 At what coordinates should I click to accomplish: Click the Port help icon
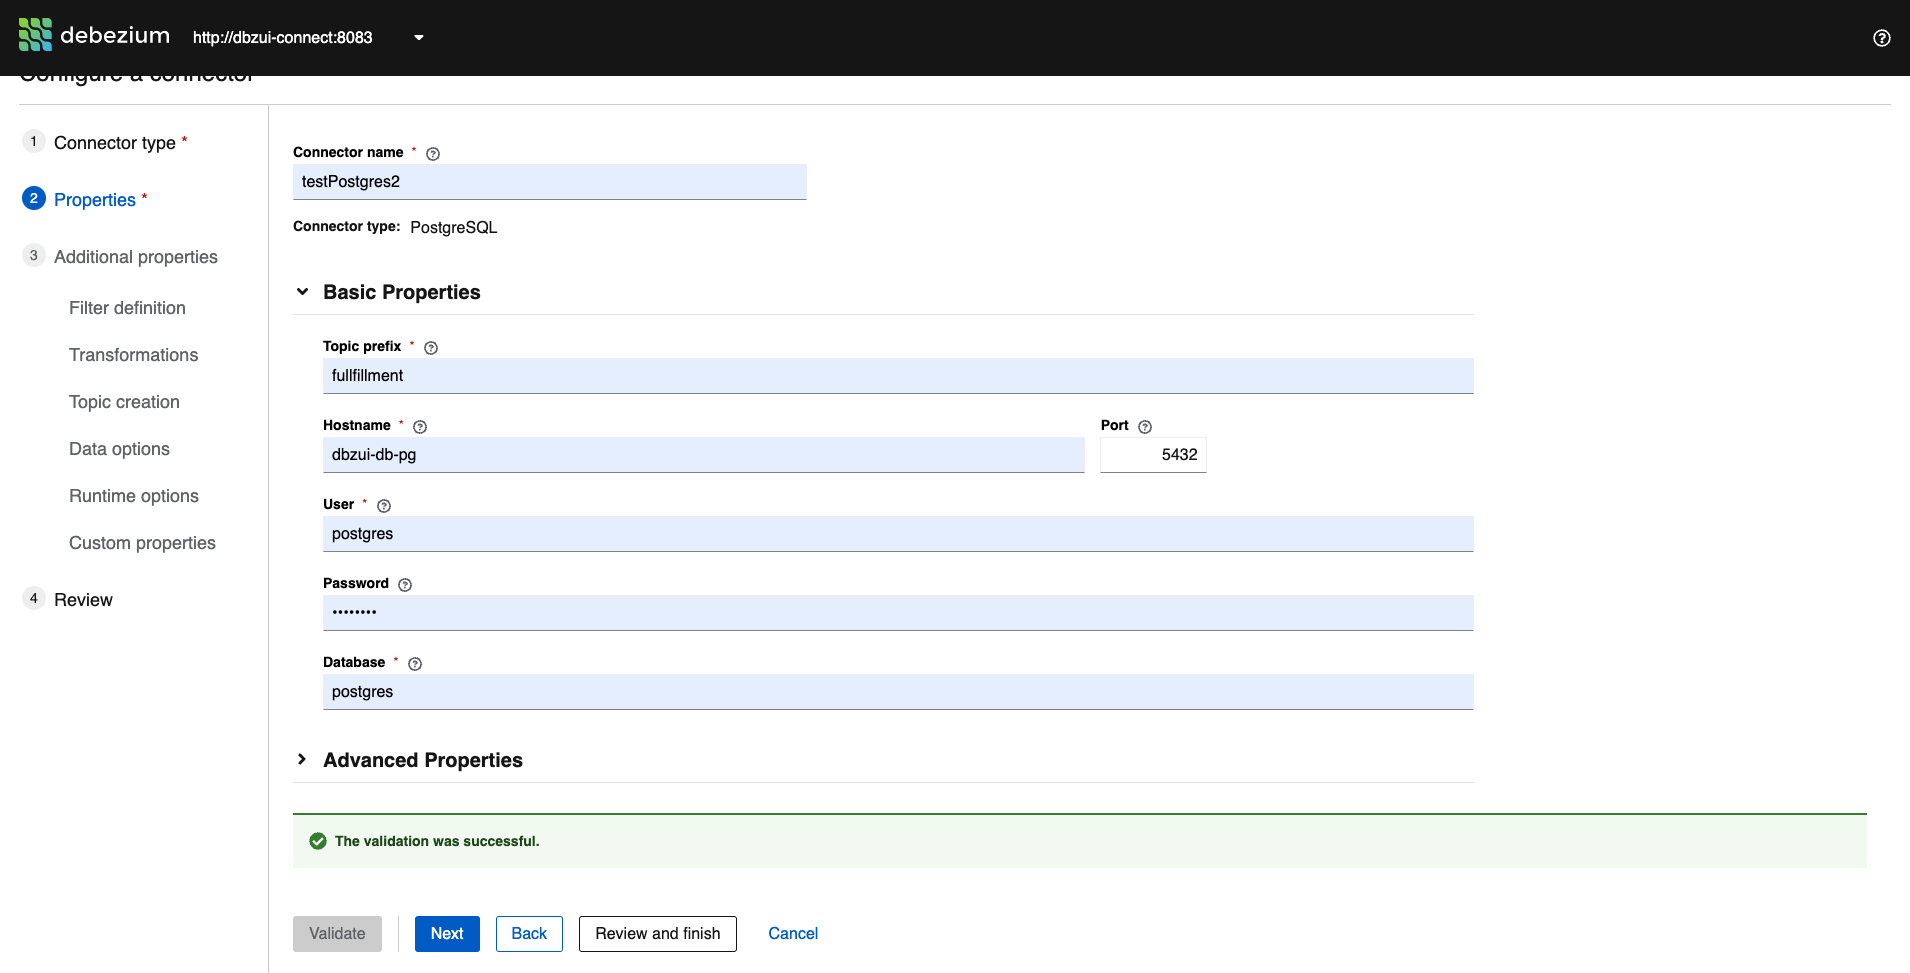coord(1144,426)
